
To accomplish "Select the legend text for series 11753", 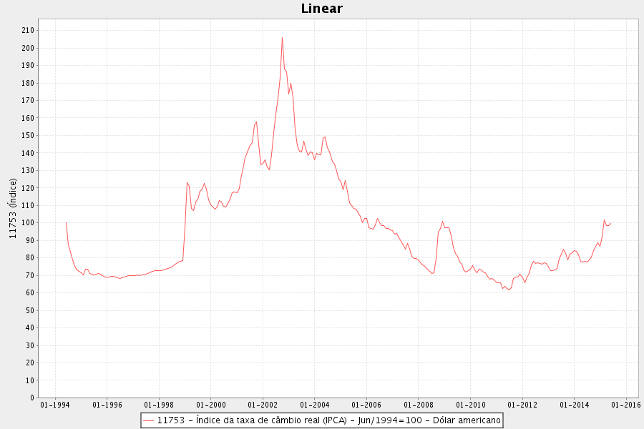I will coord(328,420).
